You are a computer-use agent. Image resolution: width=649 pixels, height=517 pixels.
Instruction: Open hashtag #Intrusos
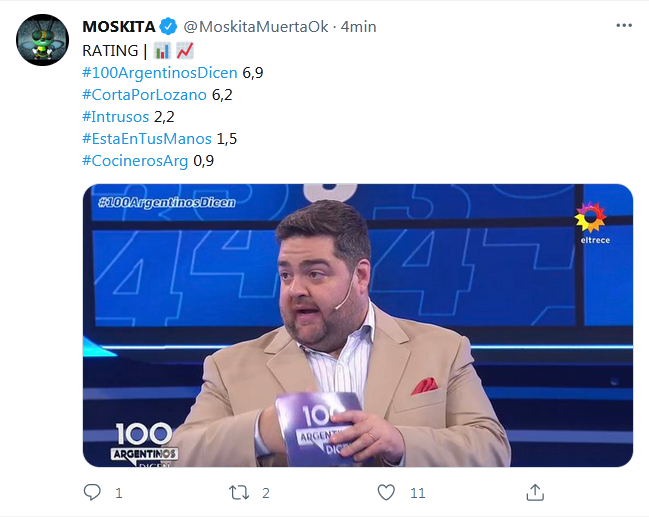coord(115,117)
